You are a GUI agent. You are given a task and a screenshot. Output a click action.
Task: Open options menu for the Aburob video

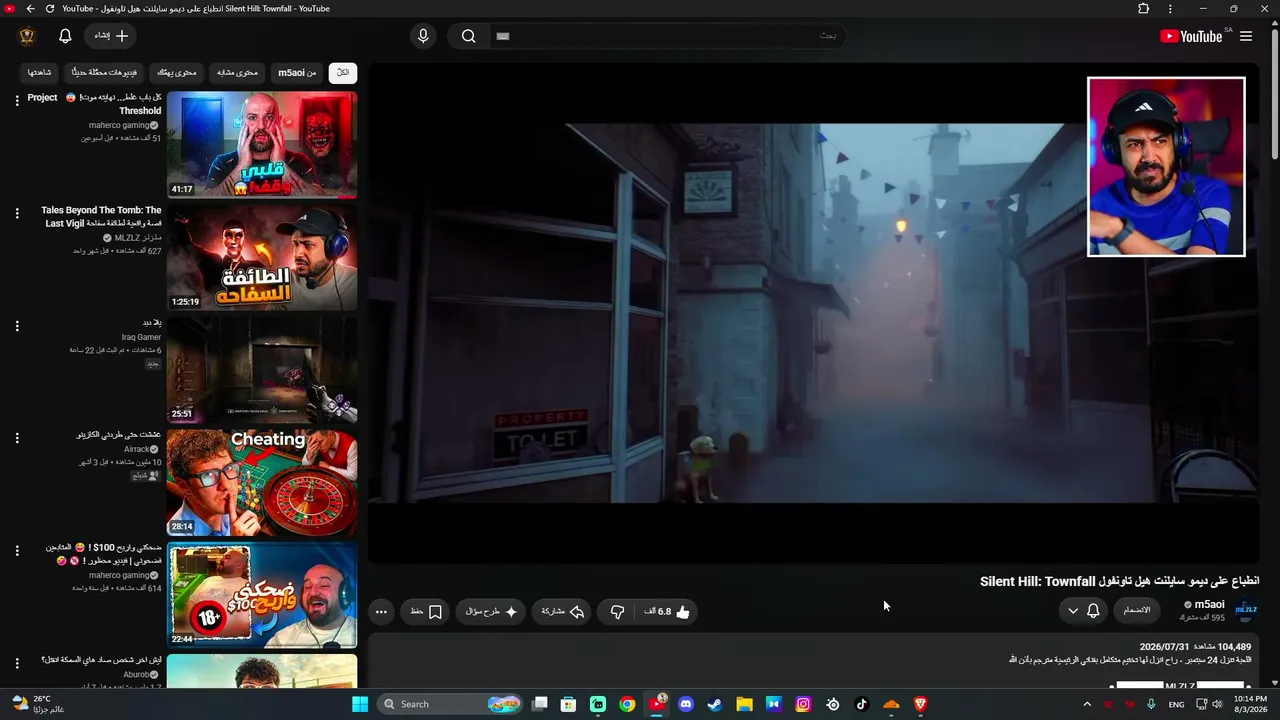tap(17, 663)
